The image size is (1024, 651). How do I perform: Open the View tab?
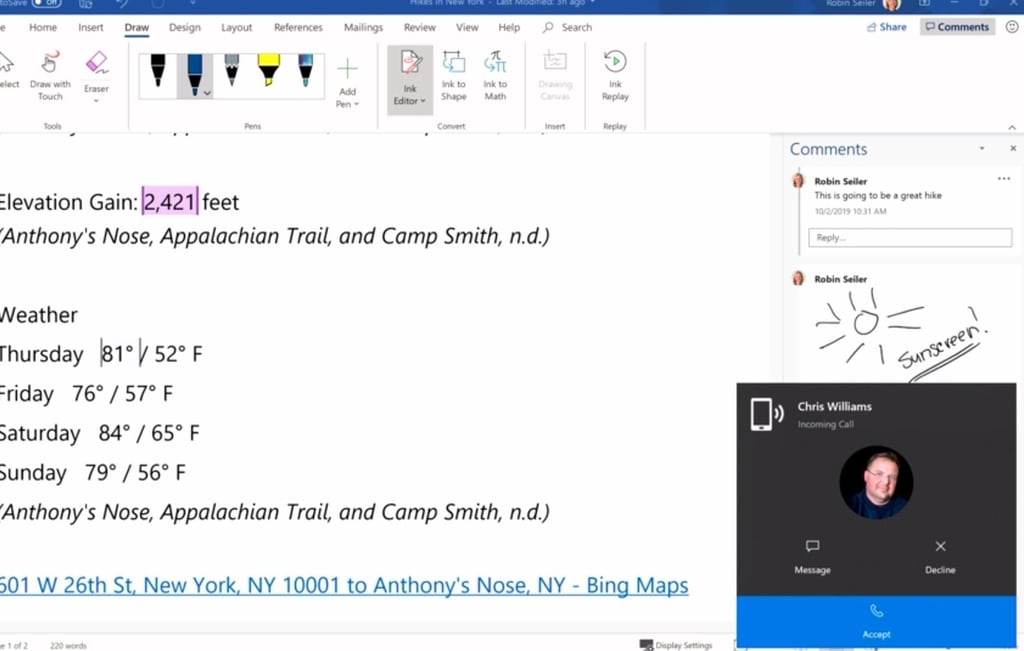click(467, 27)
